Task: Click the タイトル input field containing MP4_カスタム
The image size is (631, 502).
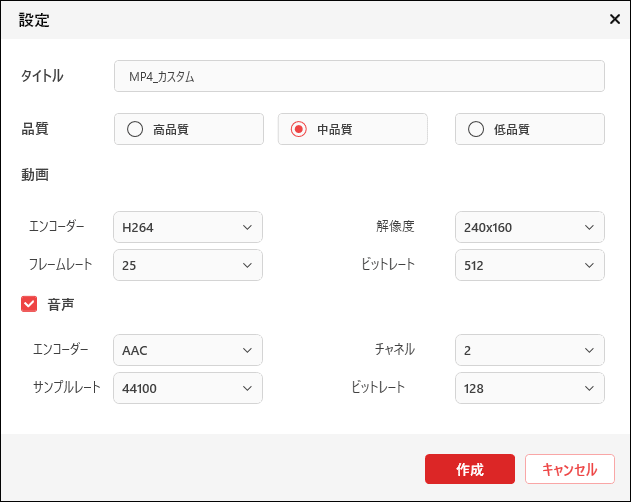Action: point(359,76)
